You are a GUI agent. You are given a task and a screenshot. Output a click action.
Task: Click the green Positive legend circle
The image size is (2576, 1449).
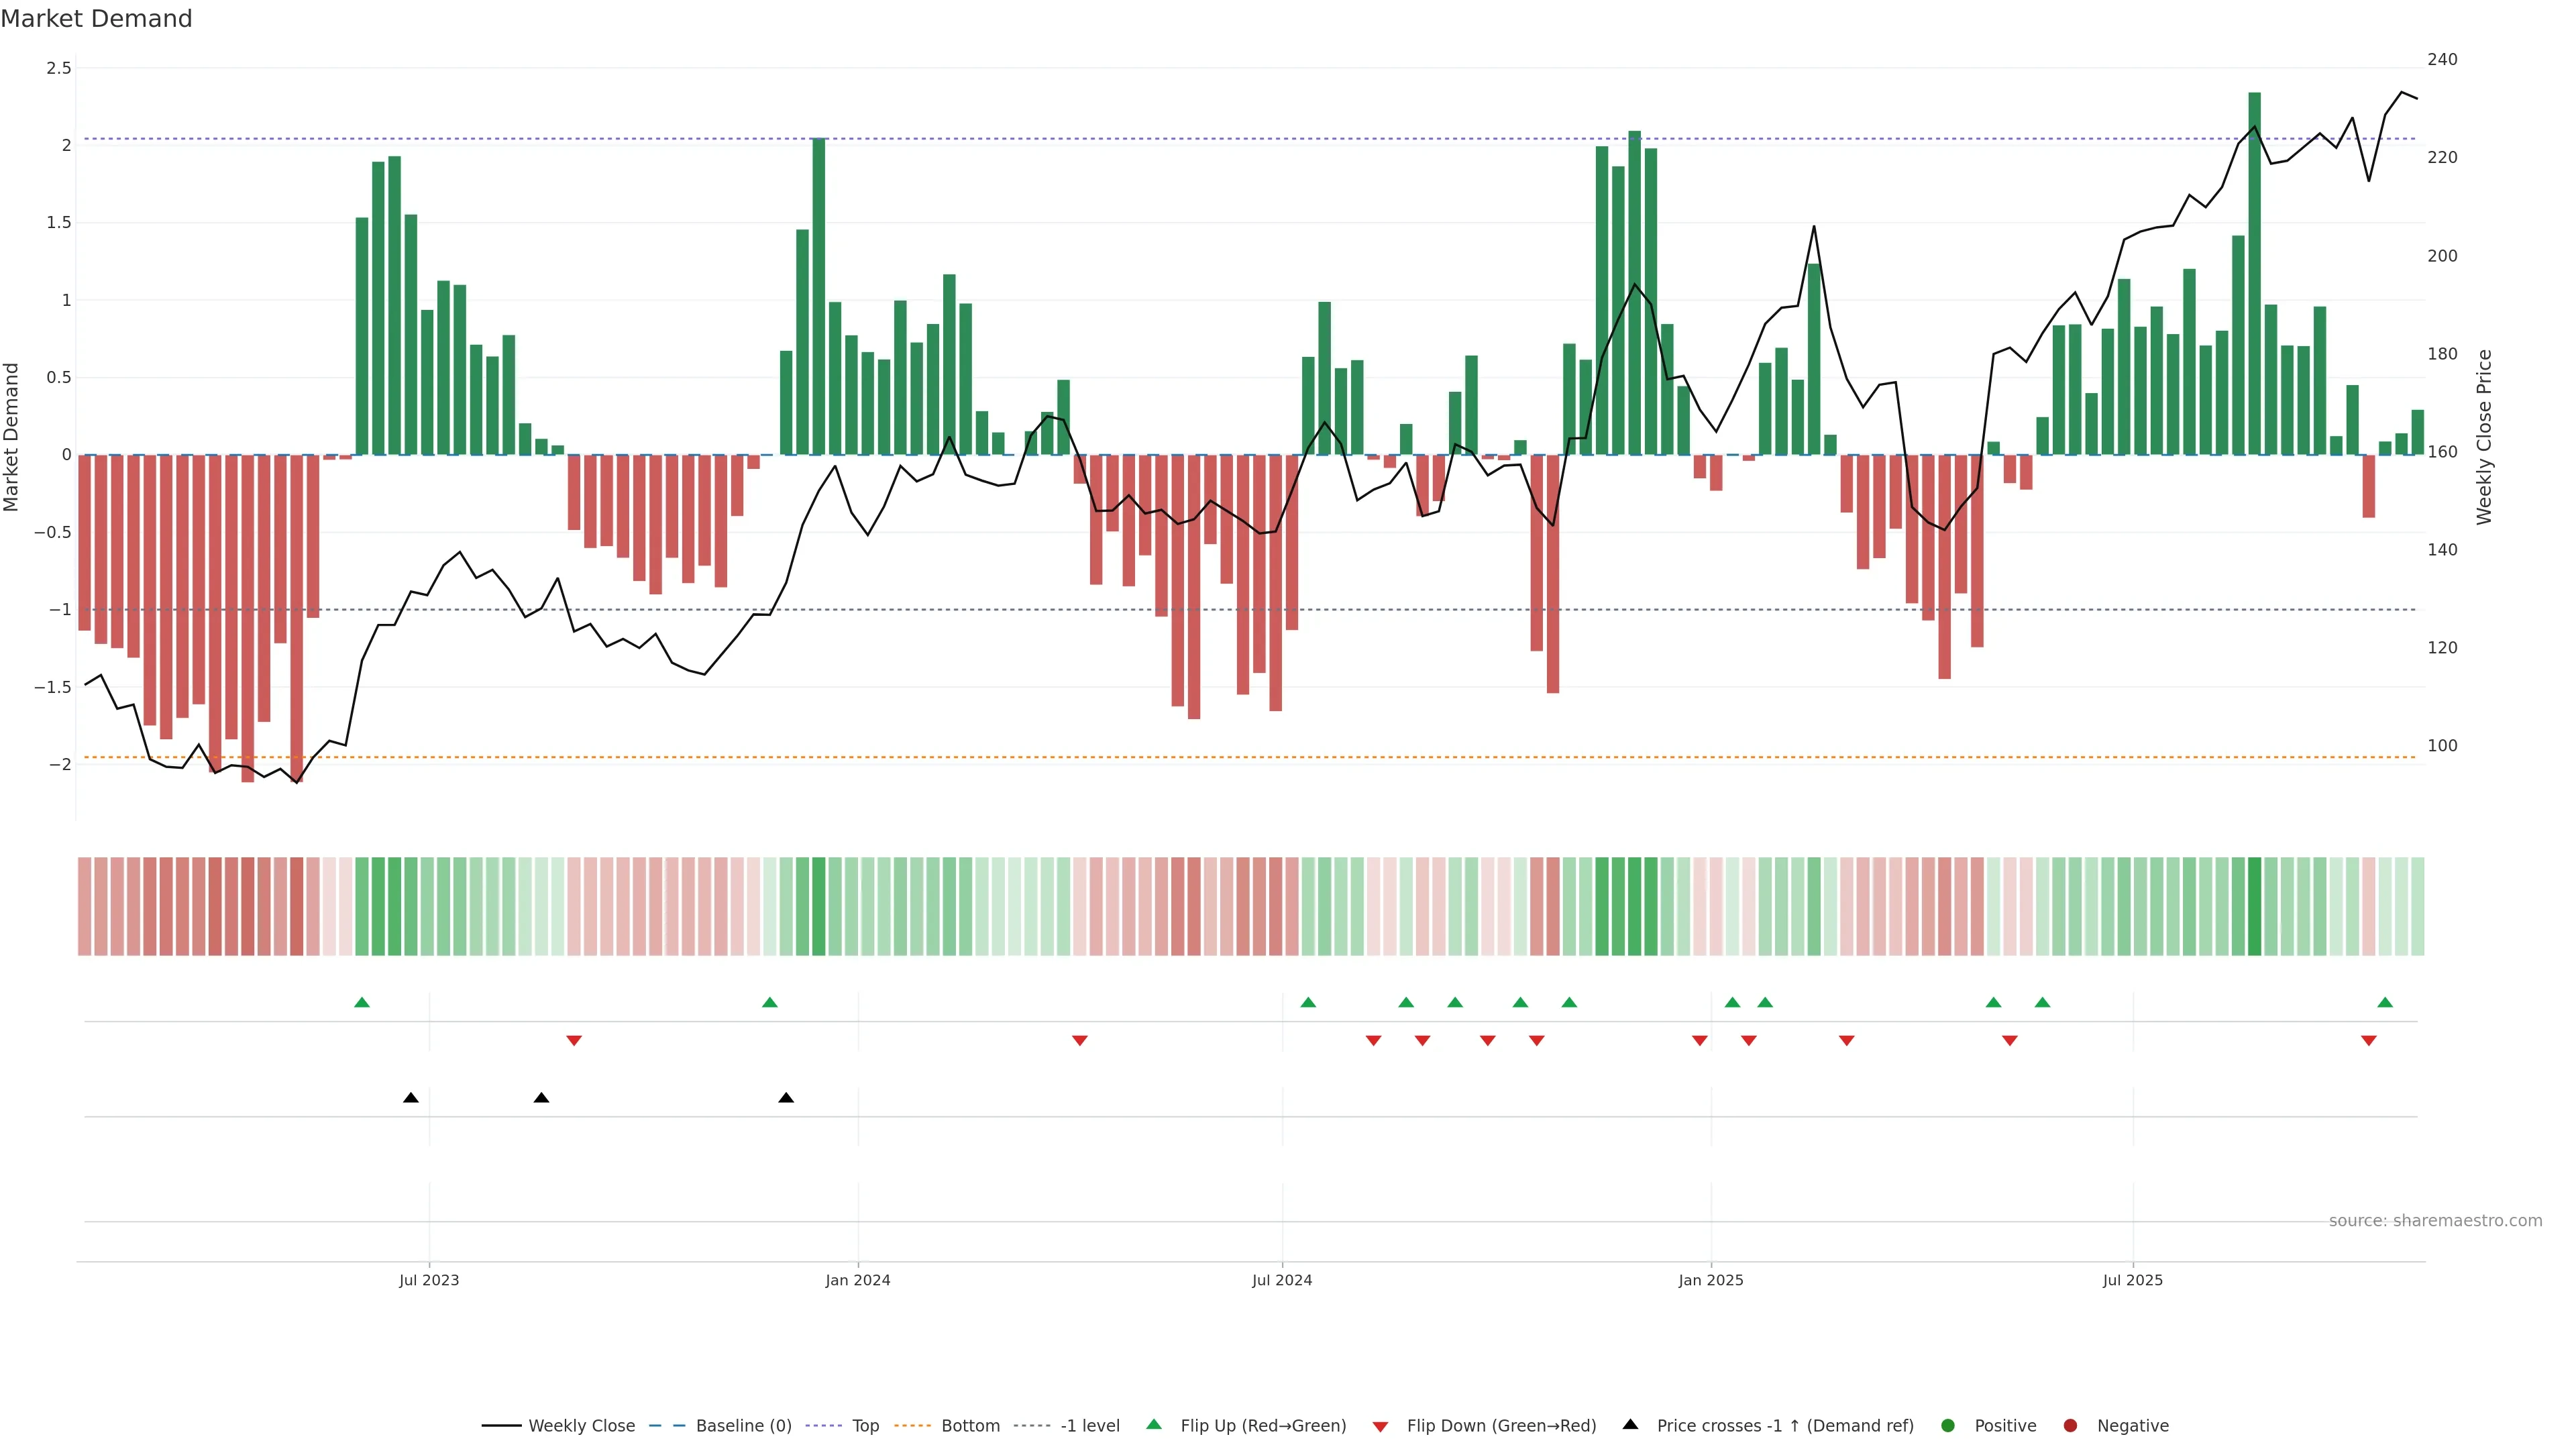pyautogui.click(x=1947, y=1425)
